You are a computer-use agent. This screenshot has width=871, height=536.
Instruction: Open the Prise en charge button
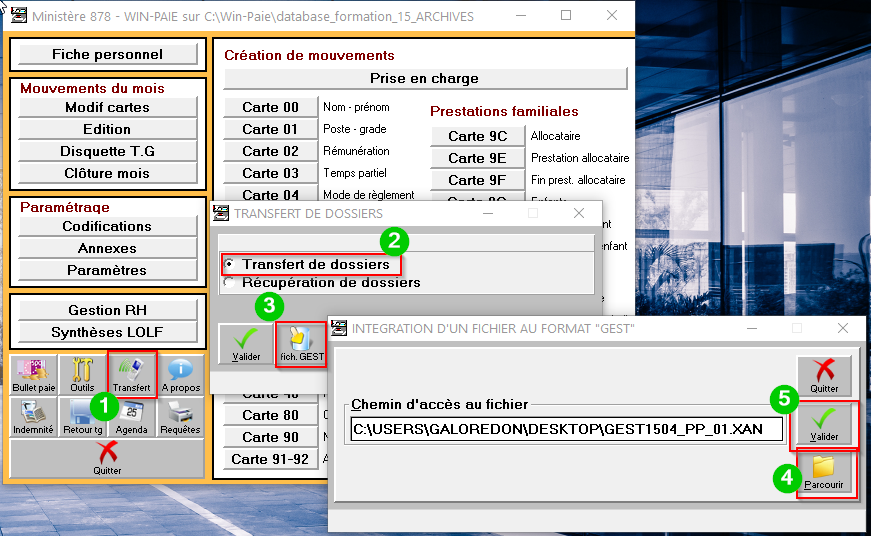[x=424, y=78]
